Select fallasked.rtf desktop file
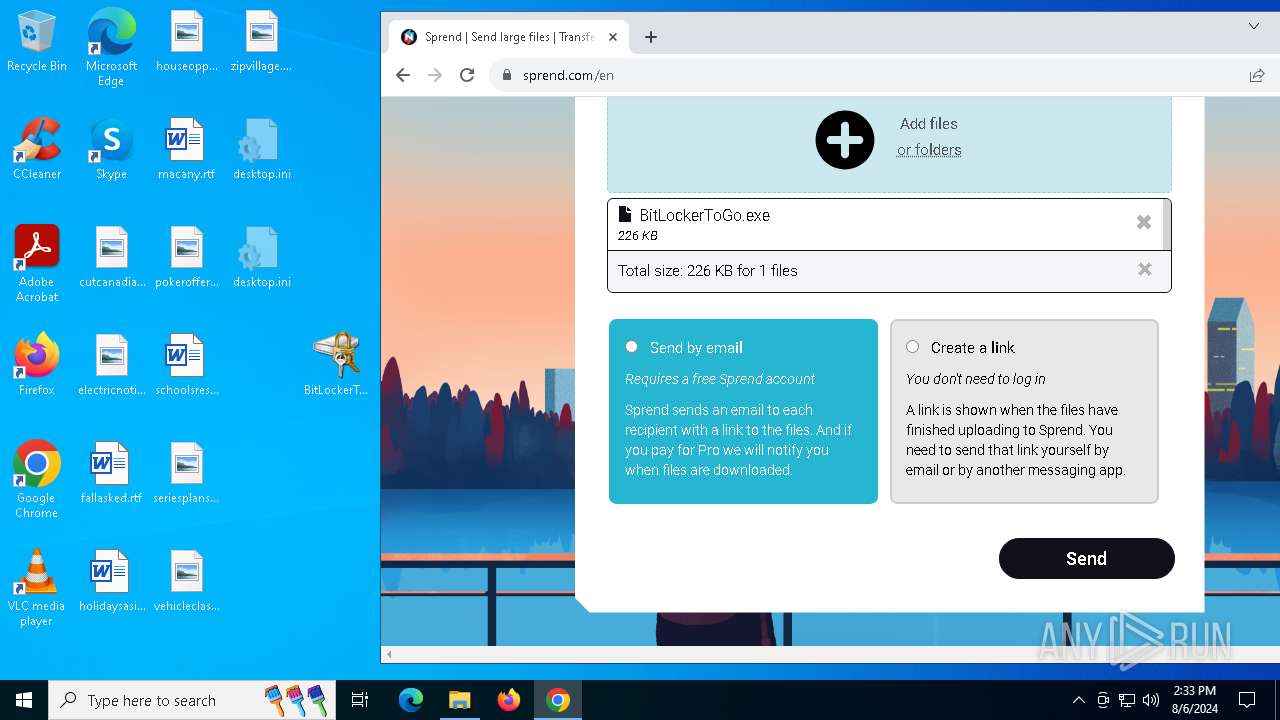The height and width of the screenshot is (720, 1280). pos(111,472)
